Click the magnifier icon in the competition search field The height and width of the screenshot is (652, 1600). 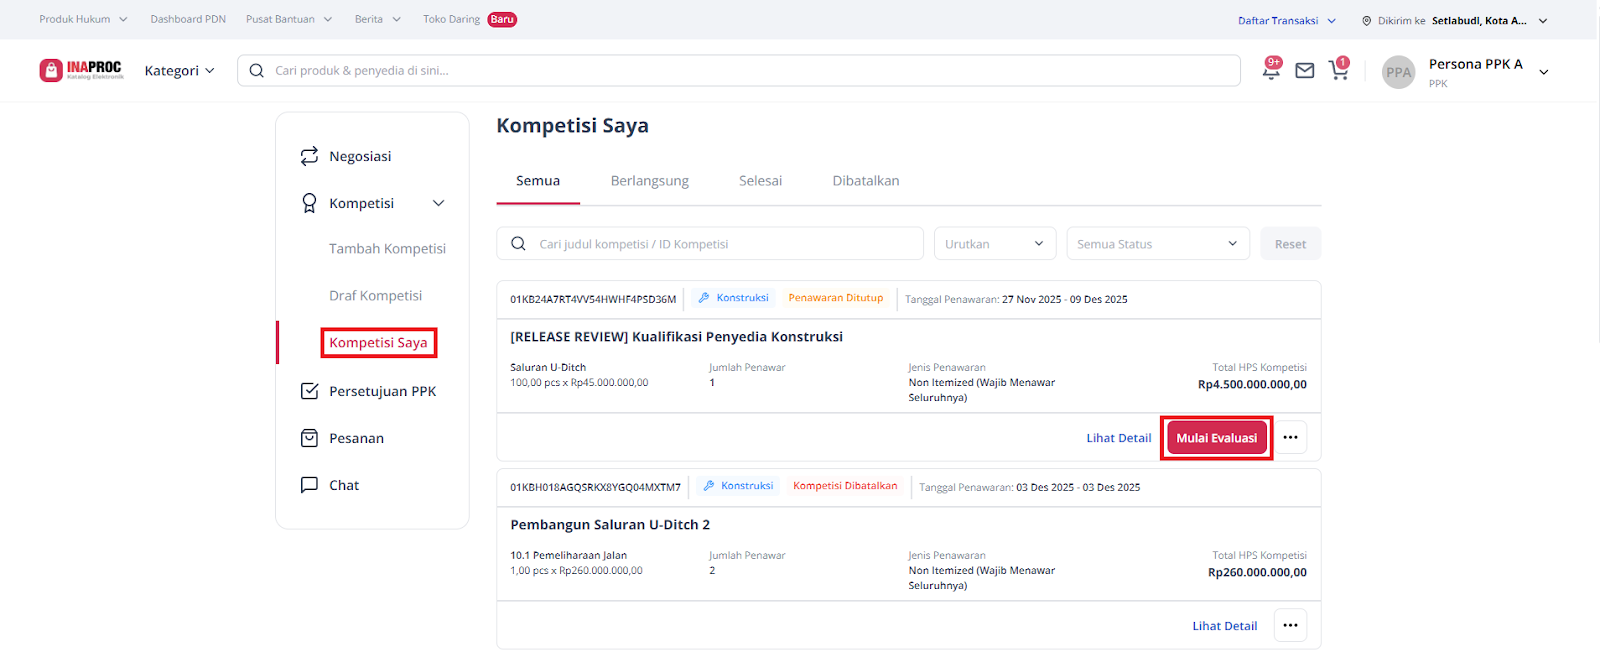(x=518, y=244)
